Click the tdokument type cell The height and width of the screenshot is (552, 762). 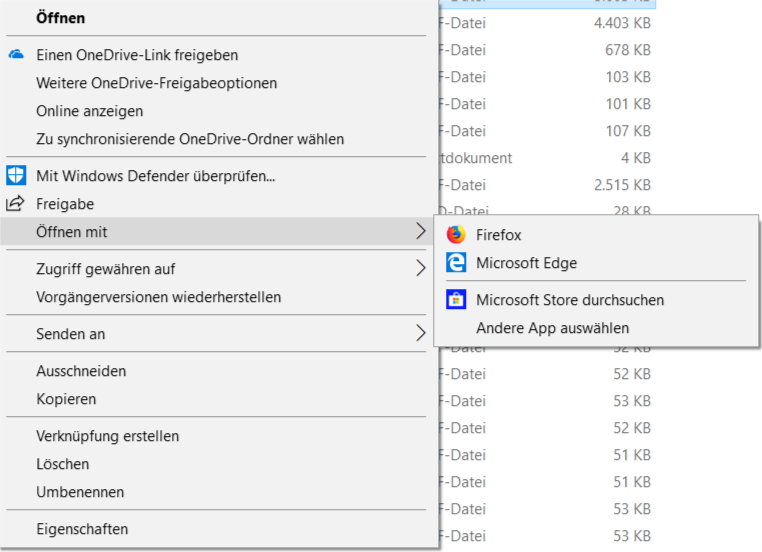[476, 158]
